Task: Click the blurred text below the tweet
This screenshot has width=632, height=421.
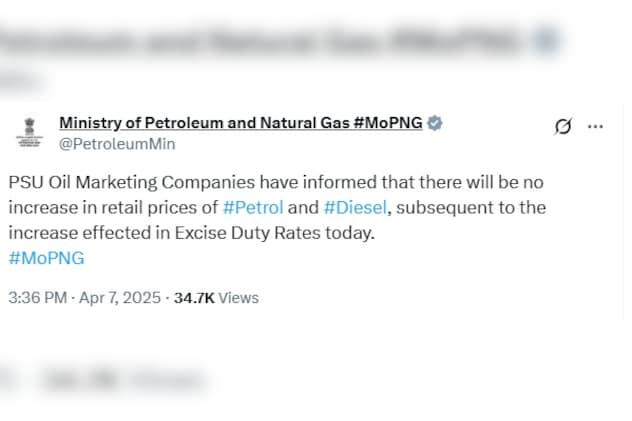Action: tap(120, 379)
